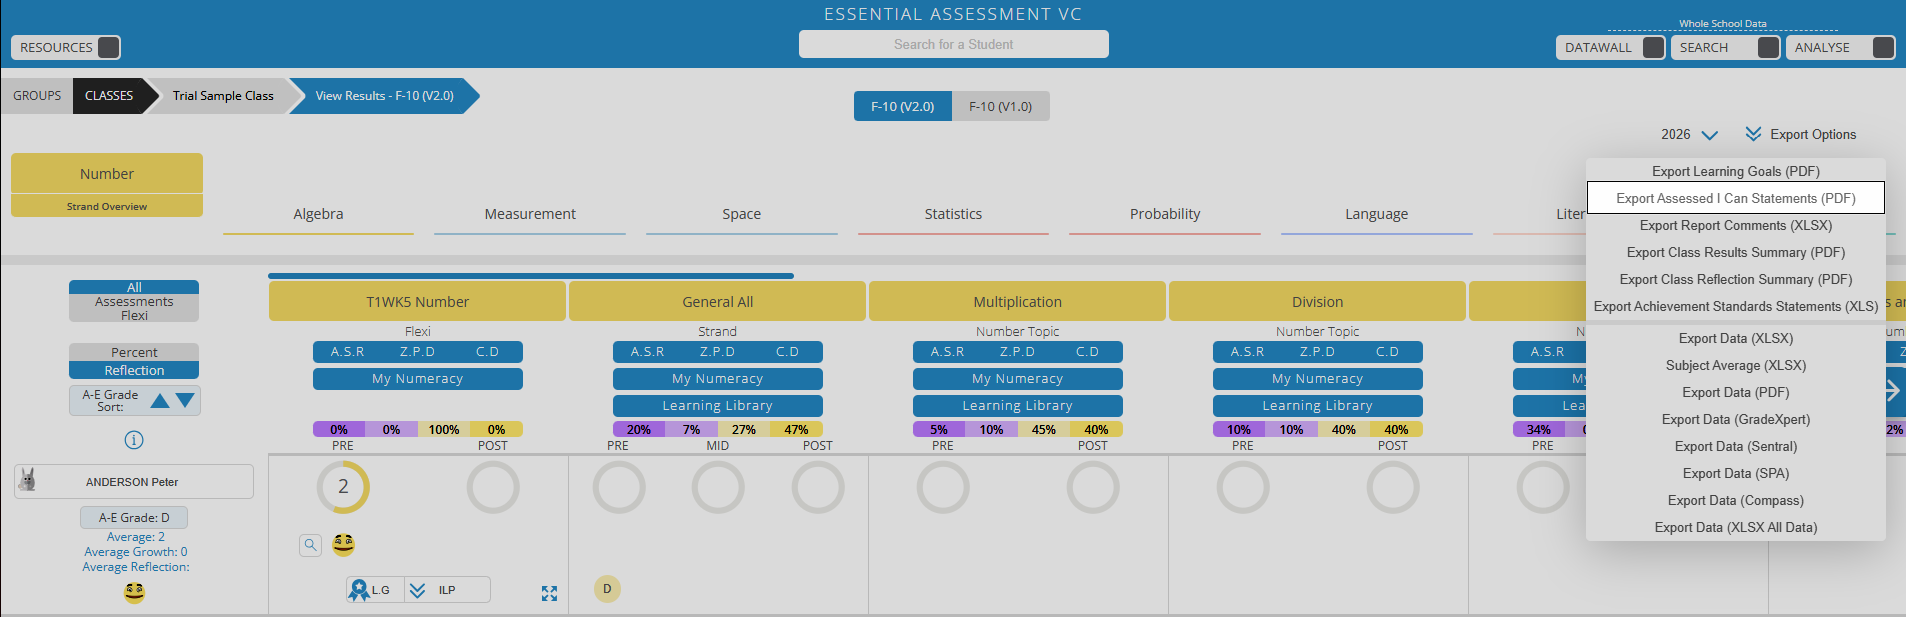
Task: Toggle the RESOURCES switch
Action: click(109, 47)
